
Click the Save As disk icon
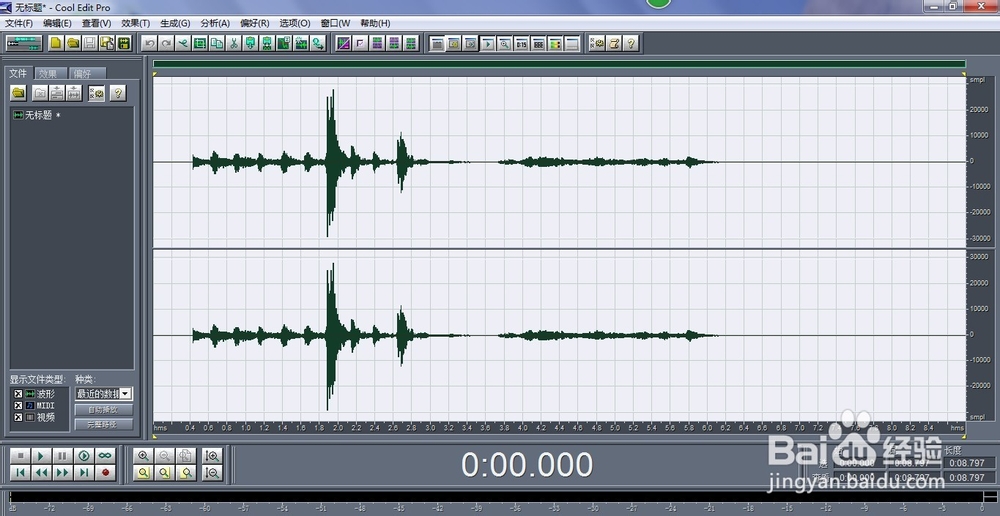[107, 43]
